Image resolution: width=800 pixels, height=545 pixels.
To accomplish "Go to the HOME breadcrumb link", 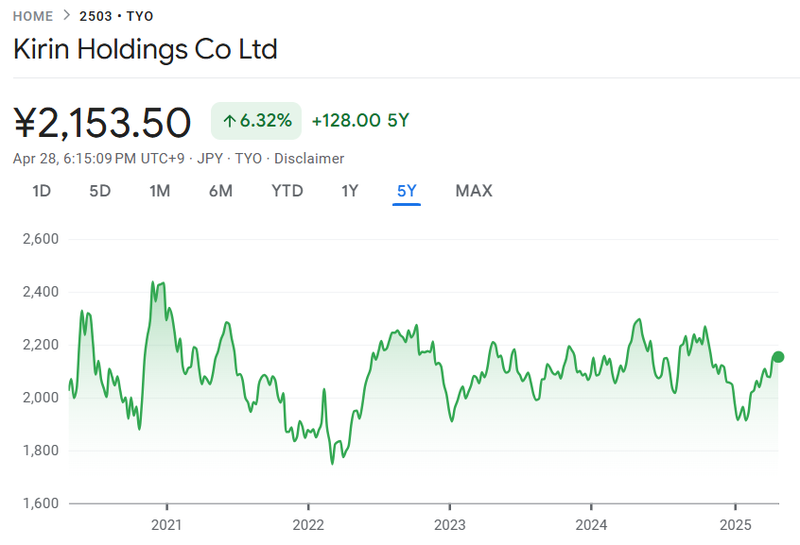I will tap(33, 16).
